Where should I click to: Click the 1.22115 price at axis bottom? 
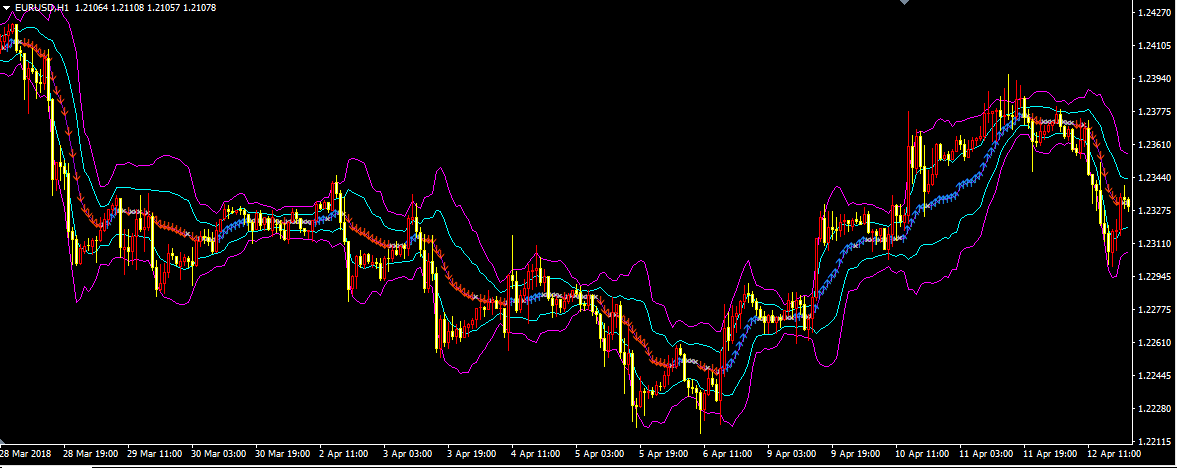[1155, 441]
